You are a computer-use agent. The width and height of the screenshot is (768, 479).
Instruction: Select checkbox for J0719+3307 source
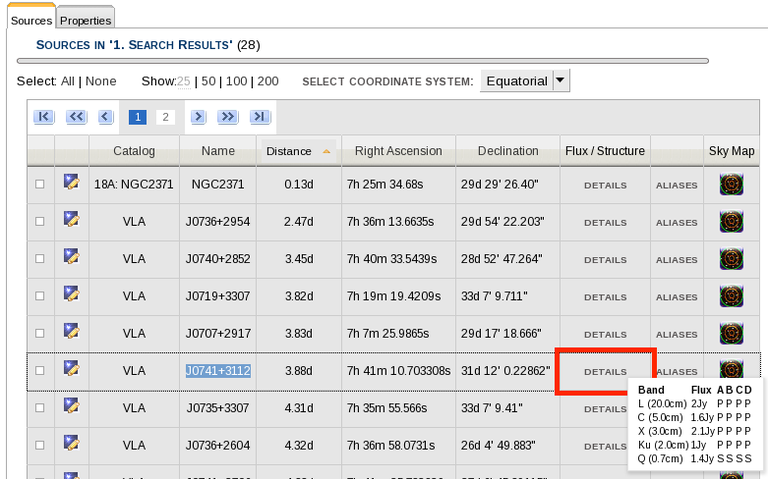pyautogui.click(x=40, y=296)
